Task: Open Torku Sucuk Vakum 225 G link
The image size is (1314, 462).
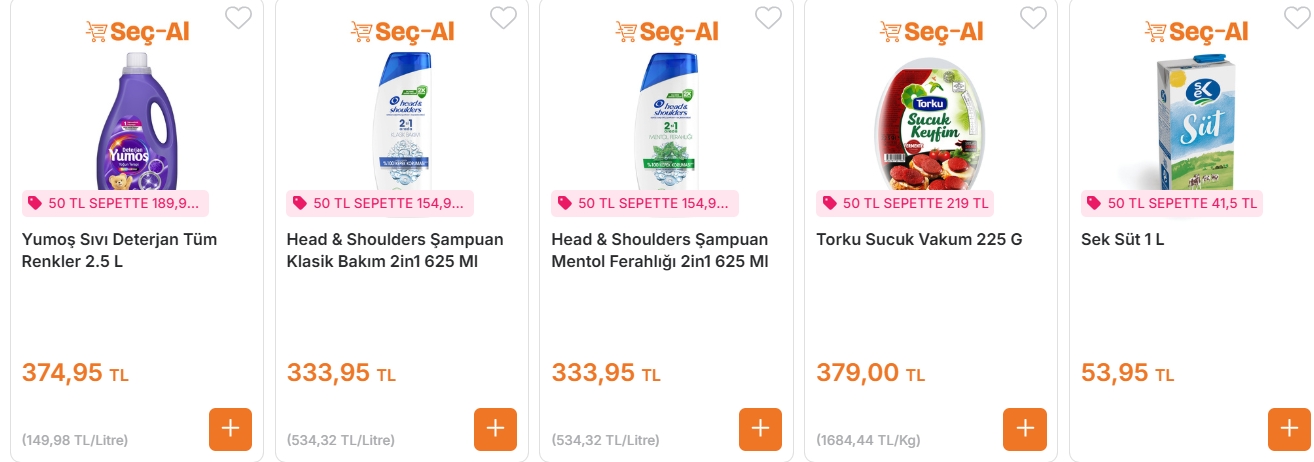Action: click(x=919, y=240)
